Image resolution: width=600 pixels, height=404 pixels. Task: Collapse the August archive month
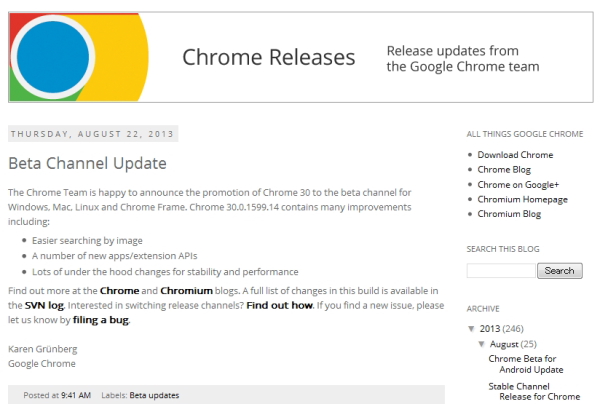point(481,344)
